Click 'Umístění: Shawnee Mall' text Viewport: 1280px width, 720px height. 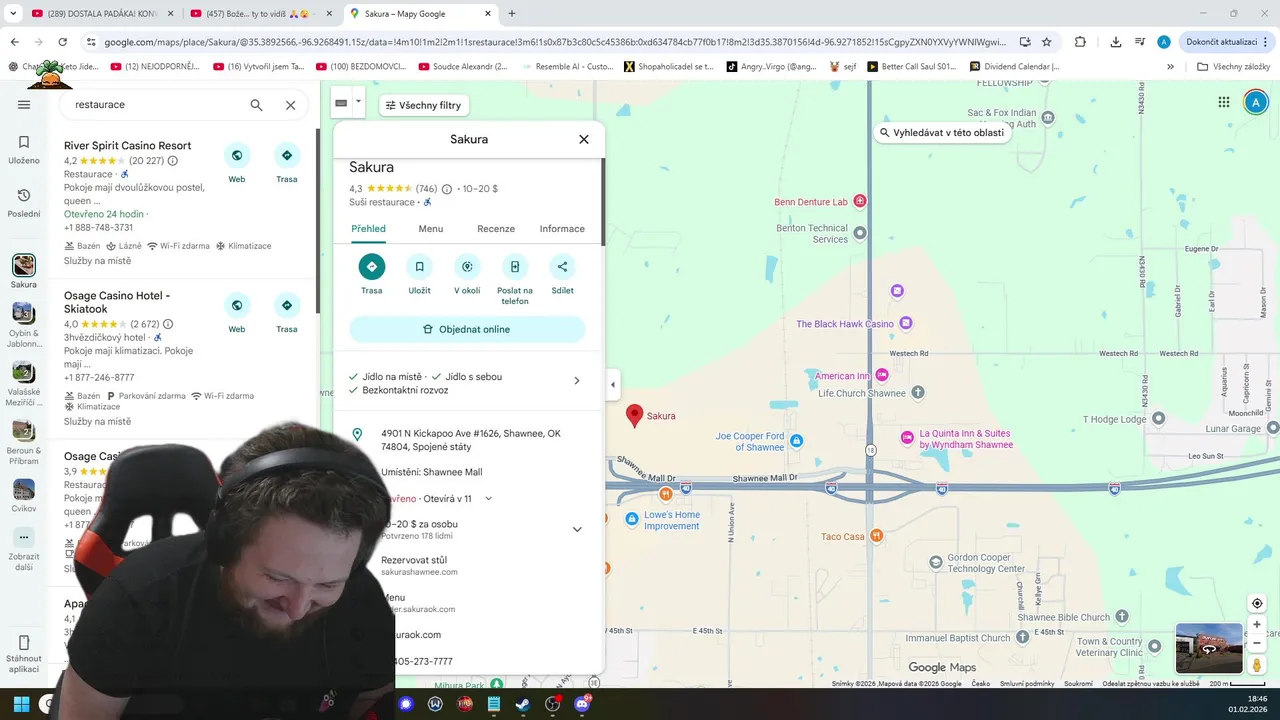click(431, 472)
